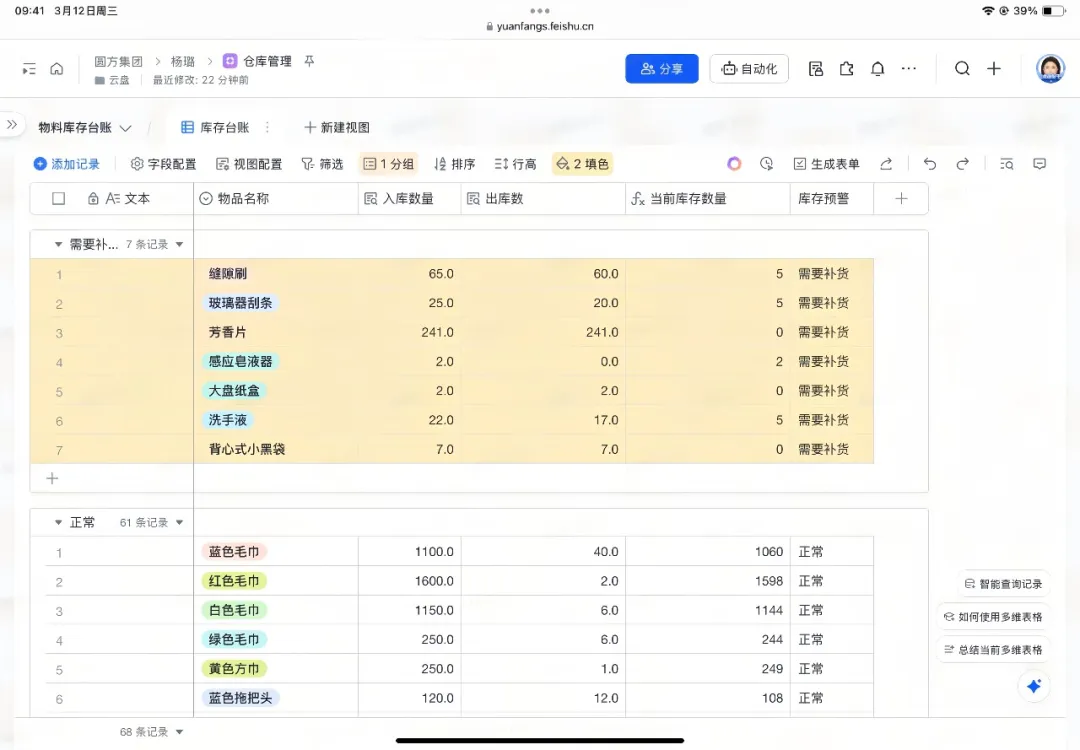This screenshot has width=1080, height=750.
Task: Open the 物品名称 column header menu
Action: click(x=275, y=199)
